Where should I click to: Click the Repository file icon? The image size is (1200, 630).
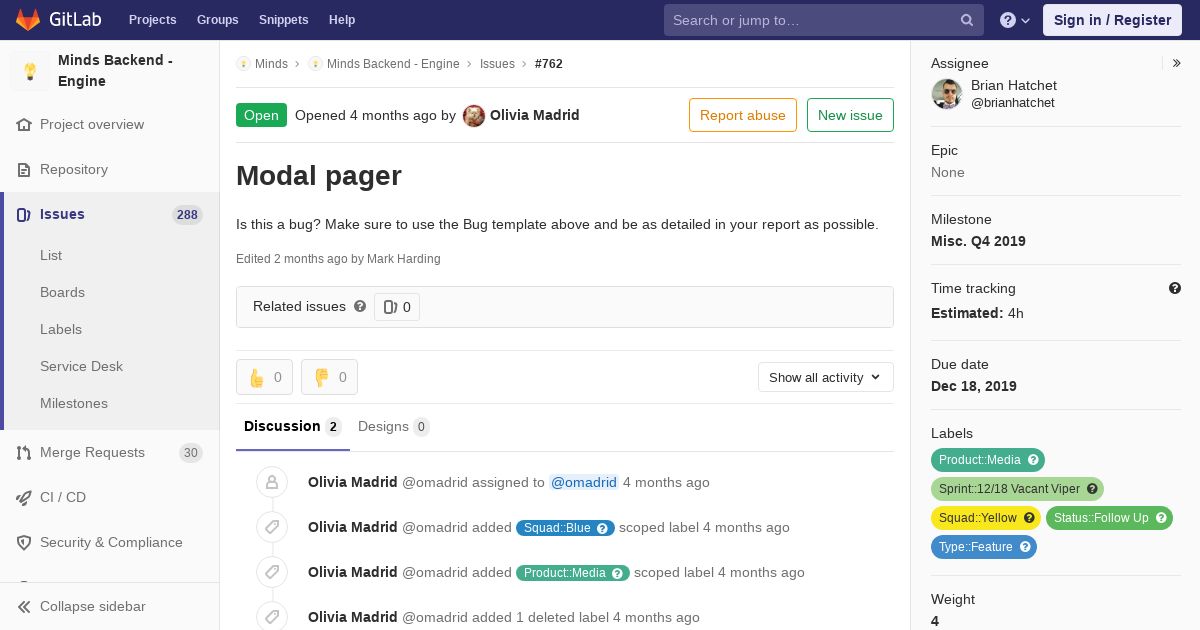pos(24,170)
